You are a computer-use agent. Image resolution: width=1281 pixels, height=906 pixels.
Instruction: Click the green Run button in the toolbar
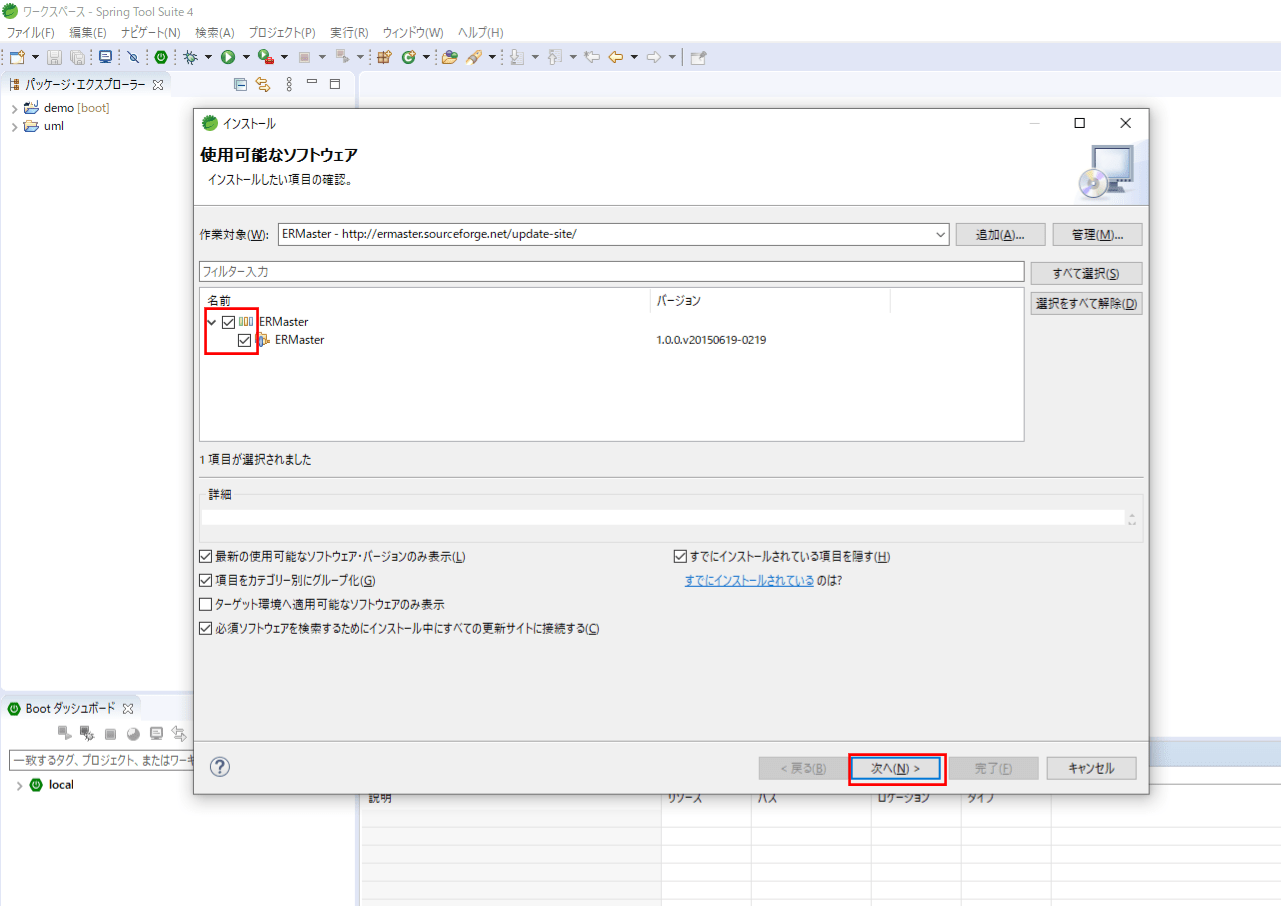(228, 57)
